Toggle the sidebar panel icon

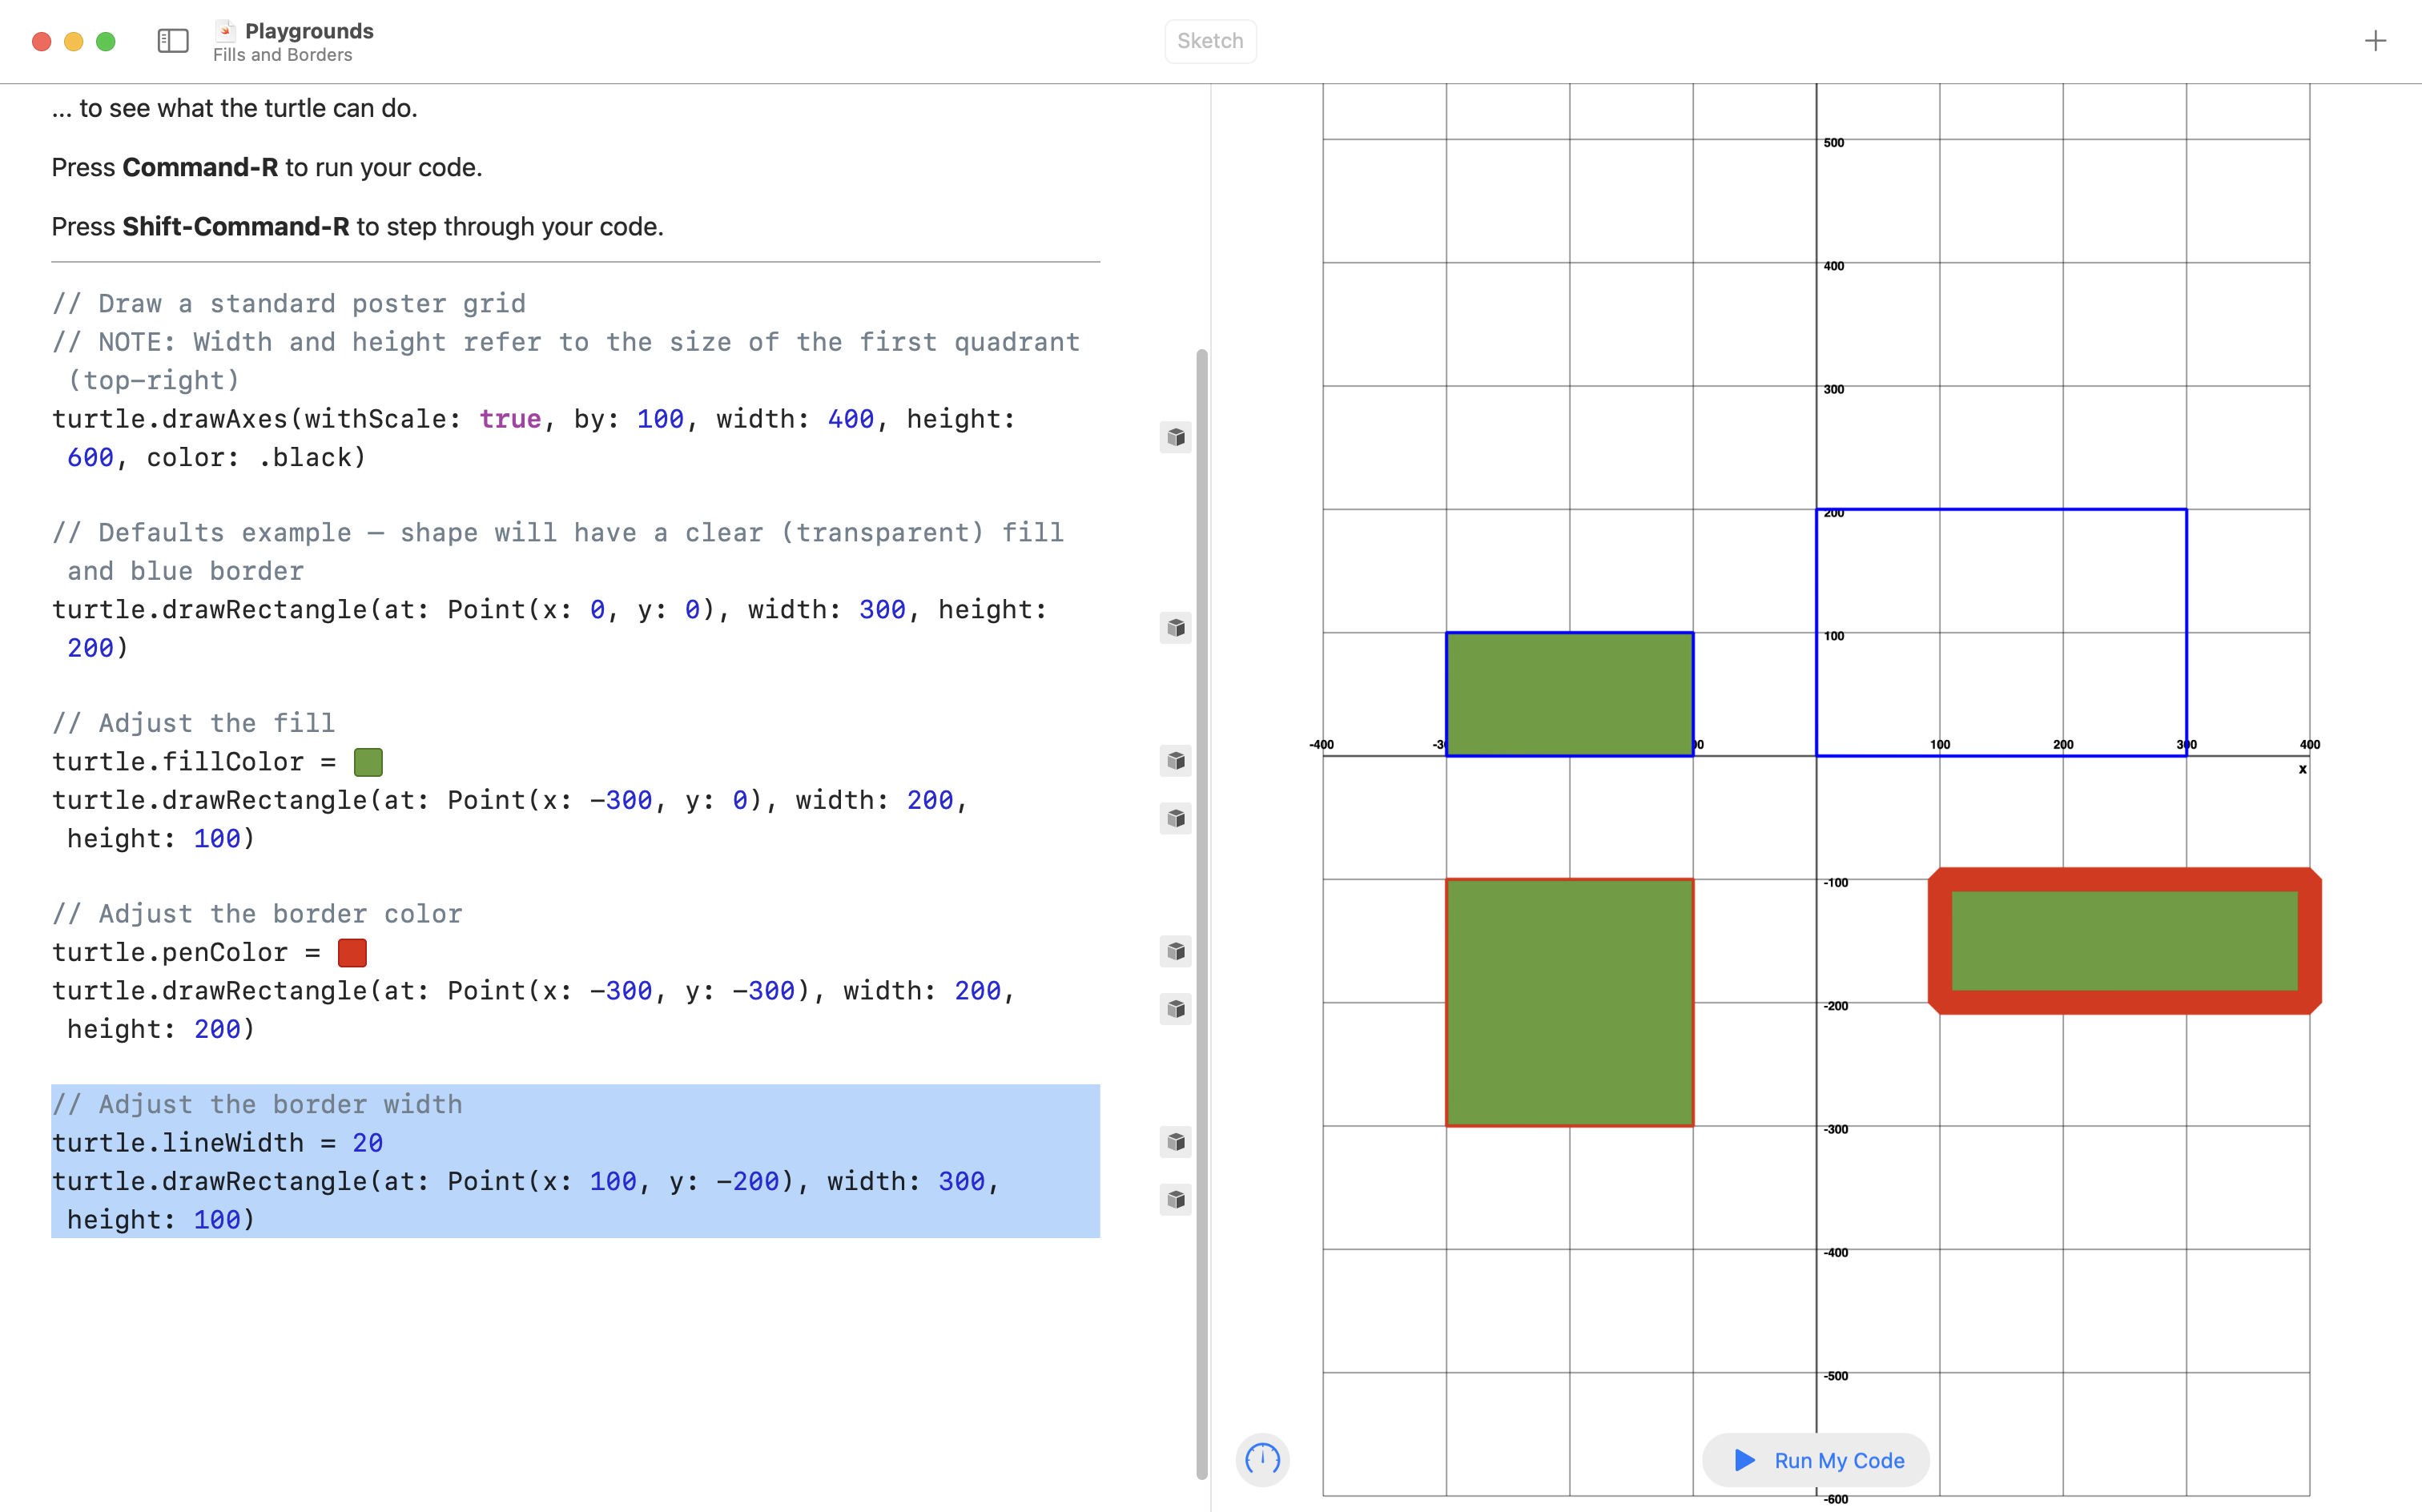coord(173,41)
